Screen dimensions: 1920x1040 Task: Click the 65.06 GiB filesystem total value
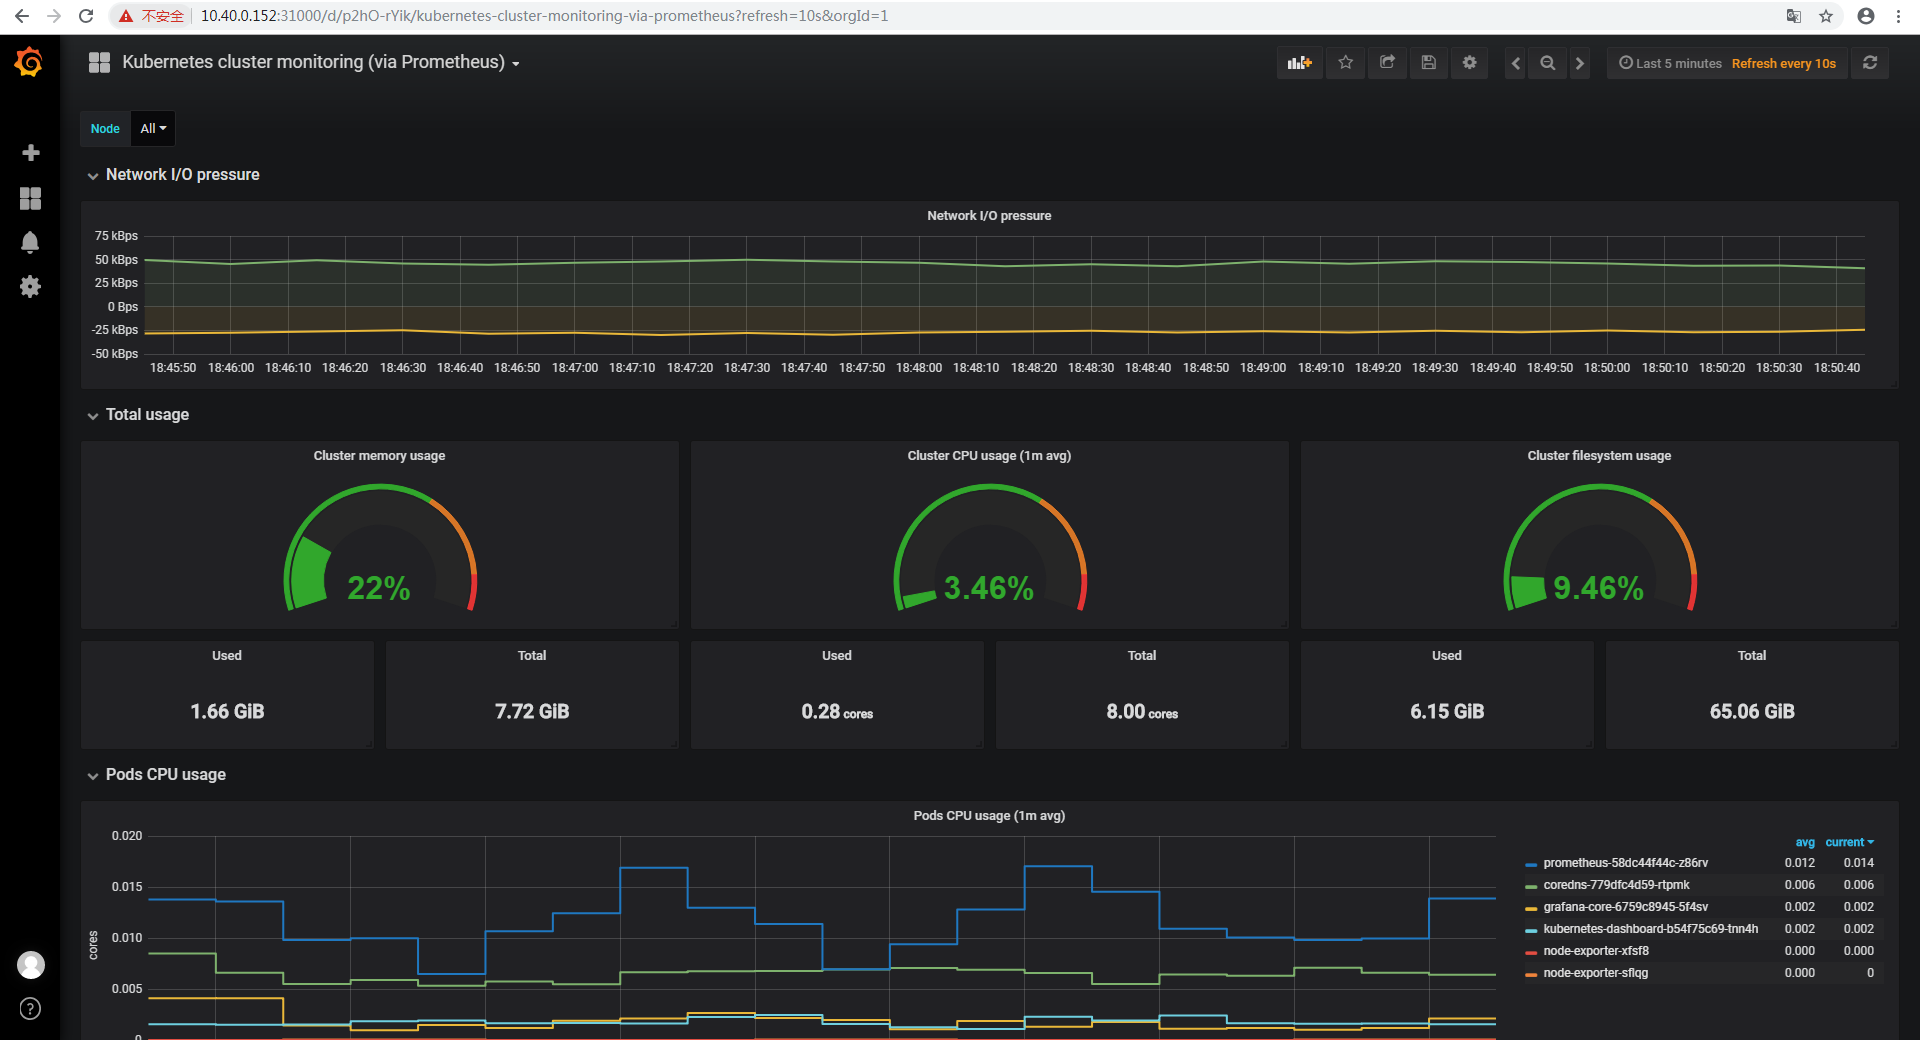pos(1752,711)
